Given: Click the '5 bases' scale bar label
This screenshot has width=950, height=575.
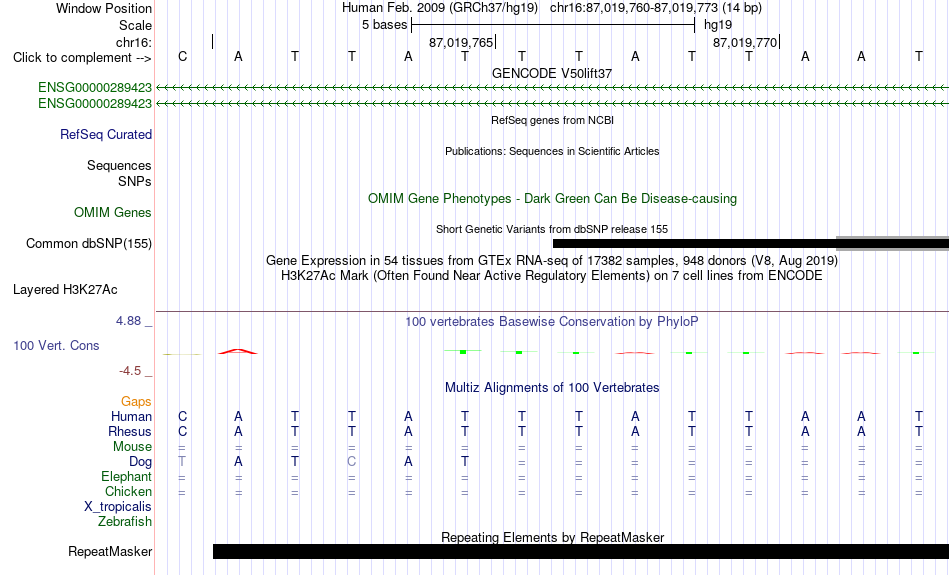Looking at the screenshot, I should coord(385,25).
